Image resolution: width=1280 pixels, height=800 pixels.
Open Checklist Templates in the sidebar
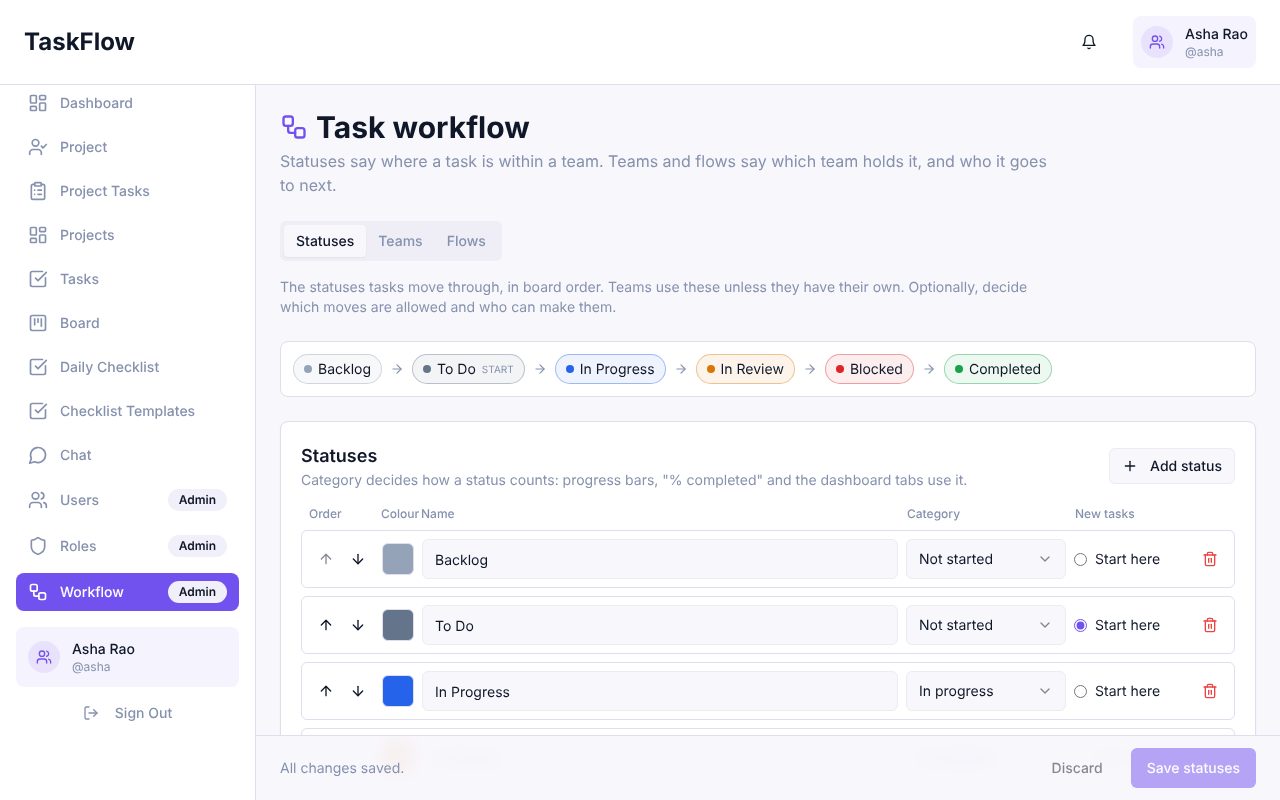(127, 411)
